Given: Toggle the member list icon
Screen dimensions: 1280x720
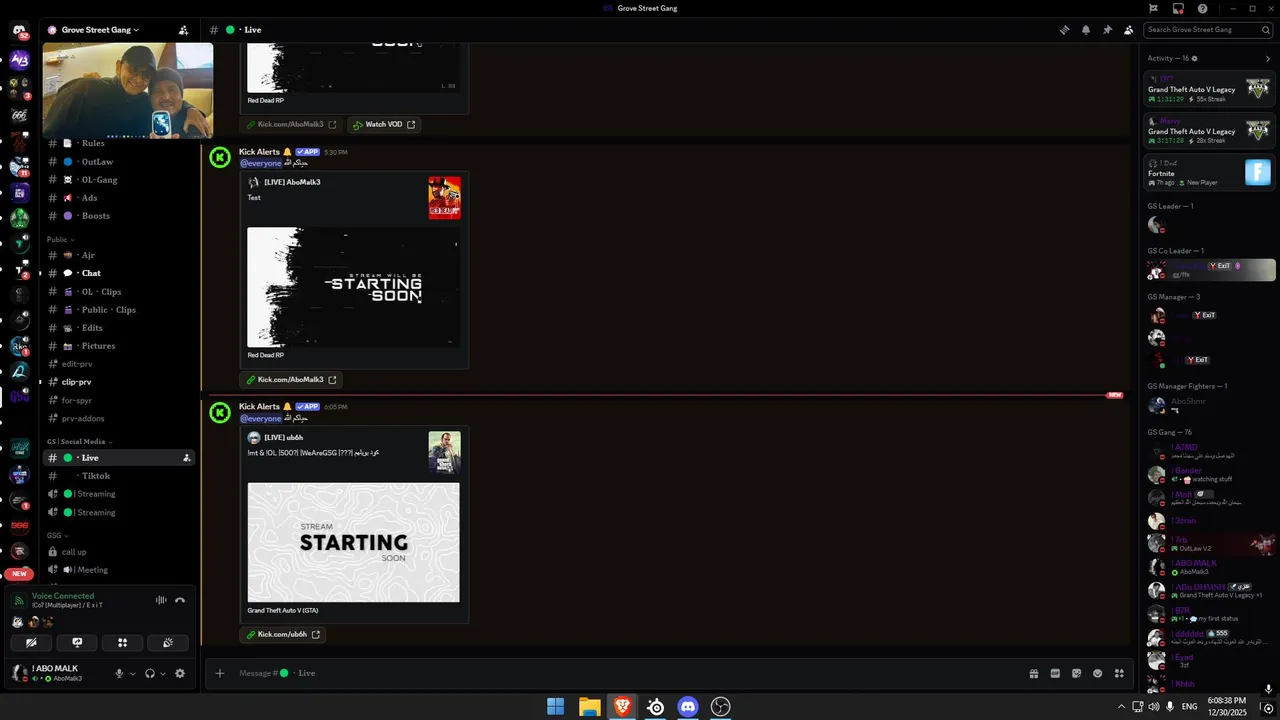Looking at the screenshot, I should tap(1129, 30).
